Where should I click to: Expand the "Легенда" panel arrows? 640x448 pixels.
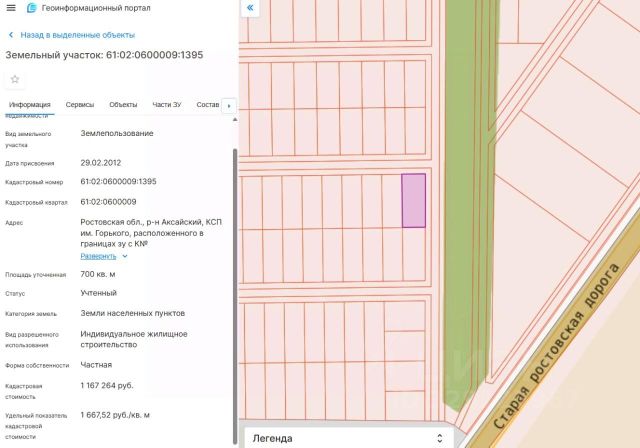tap(440, 438)
